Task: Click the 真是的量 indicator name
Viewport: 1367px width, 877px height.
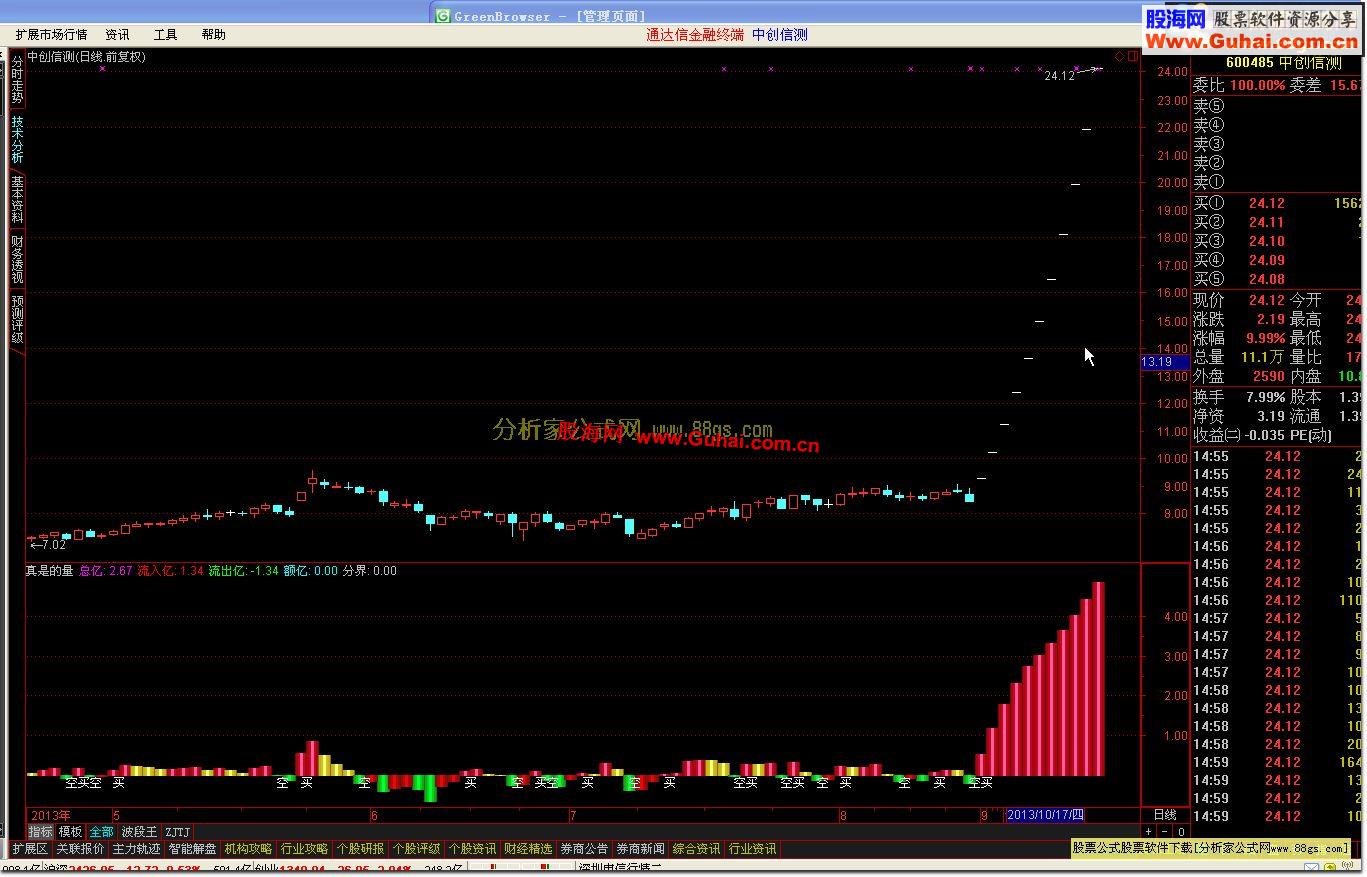Action: [x=50, y=571]
